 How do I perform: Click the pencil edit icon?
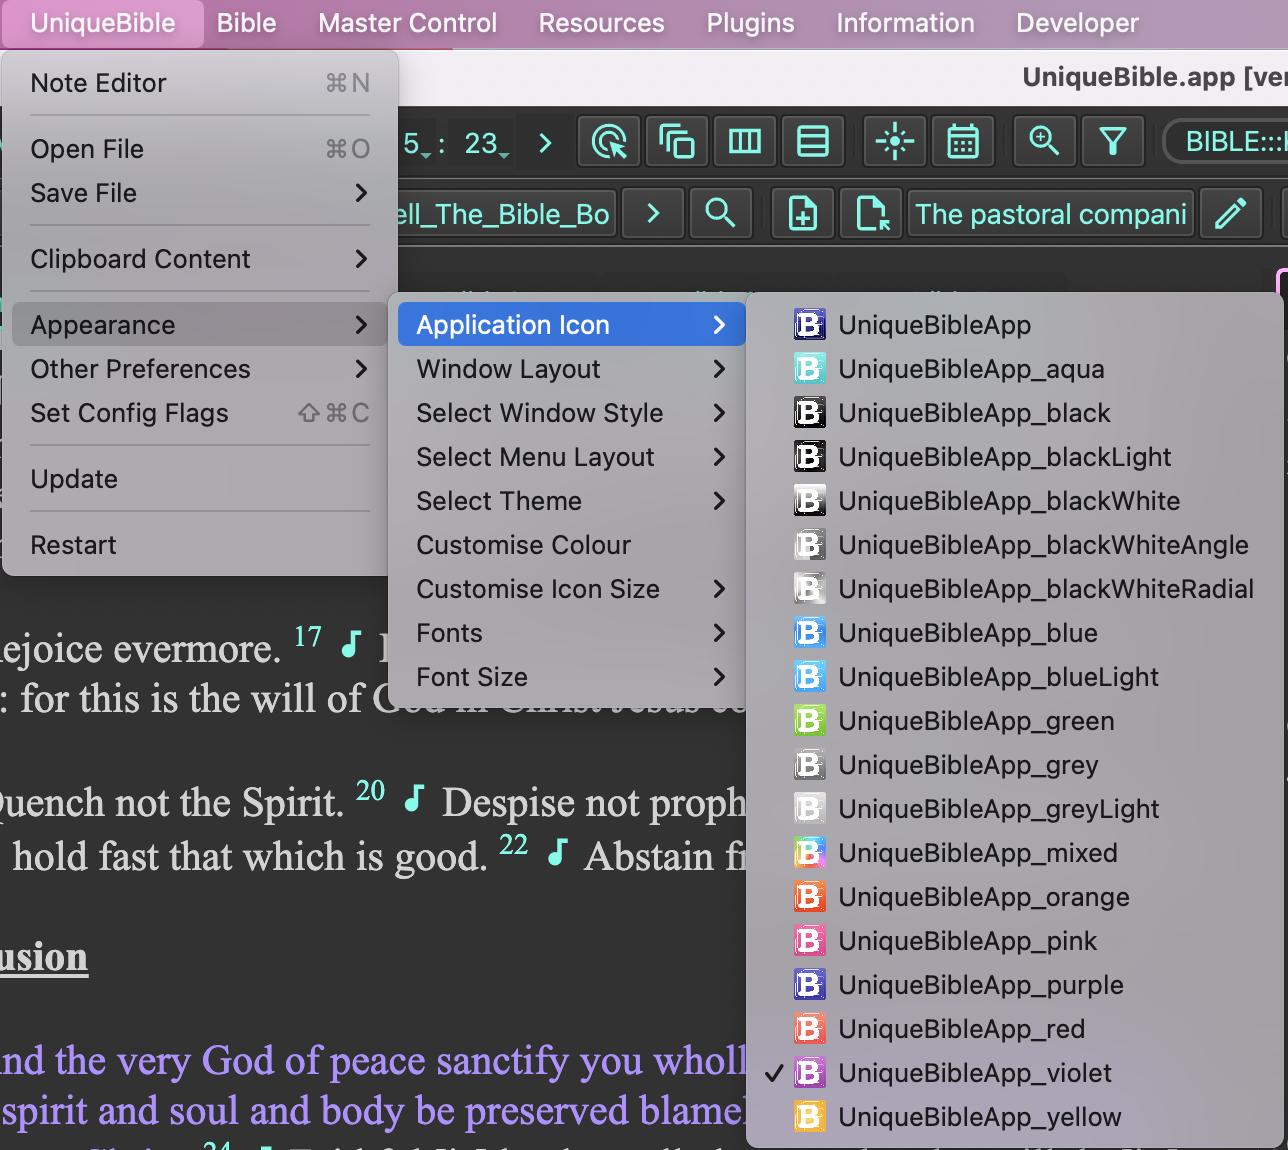pyautogui.click(x=1230, y=214)
